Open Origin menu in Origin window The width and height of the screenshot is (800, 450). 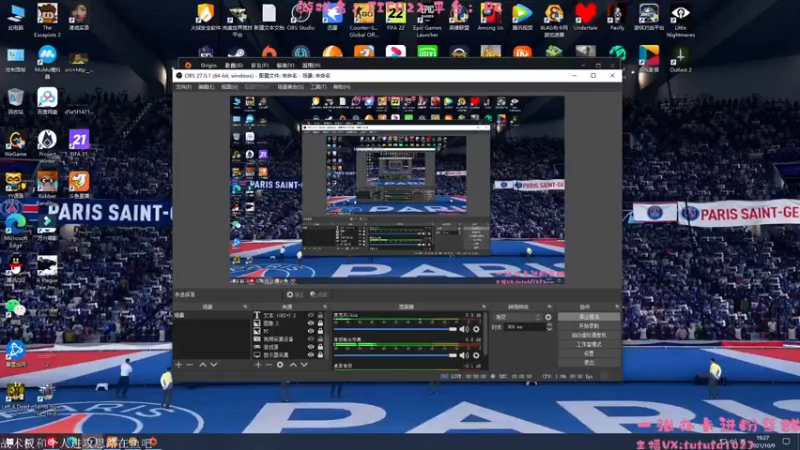point(208,65)
